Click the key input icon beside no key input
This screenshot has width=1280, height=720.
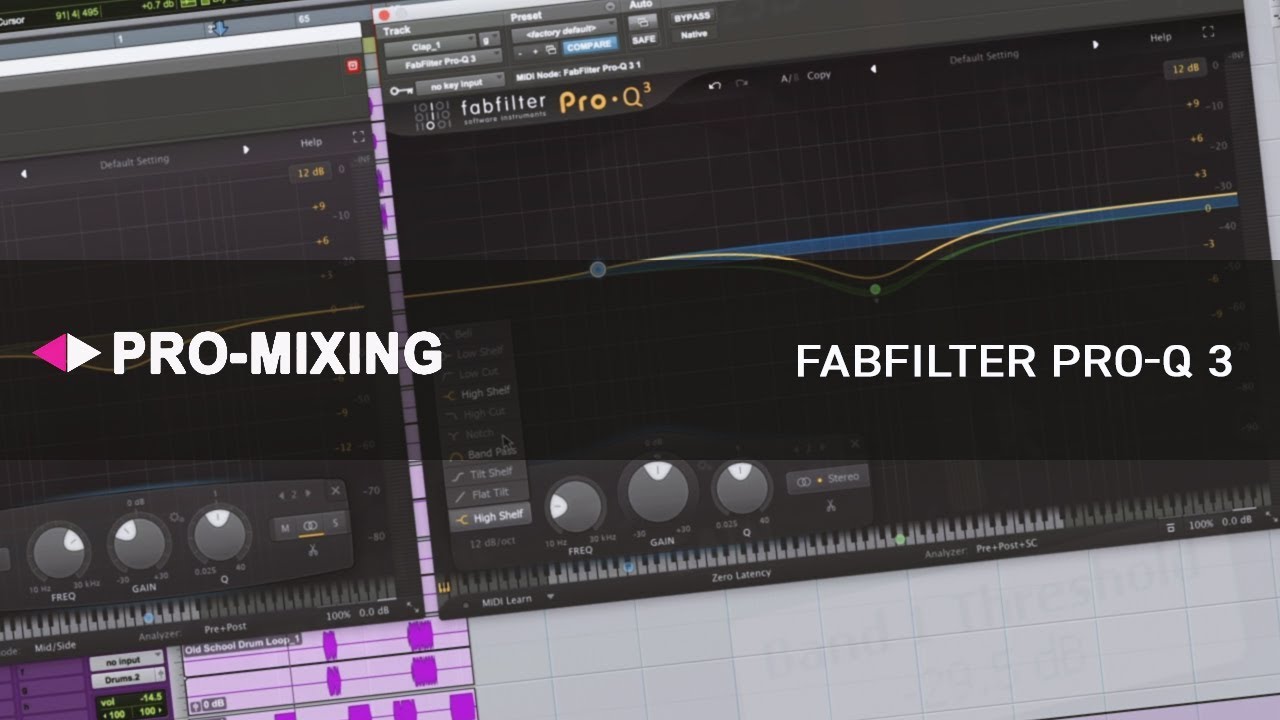[x=401, y=91]
